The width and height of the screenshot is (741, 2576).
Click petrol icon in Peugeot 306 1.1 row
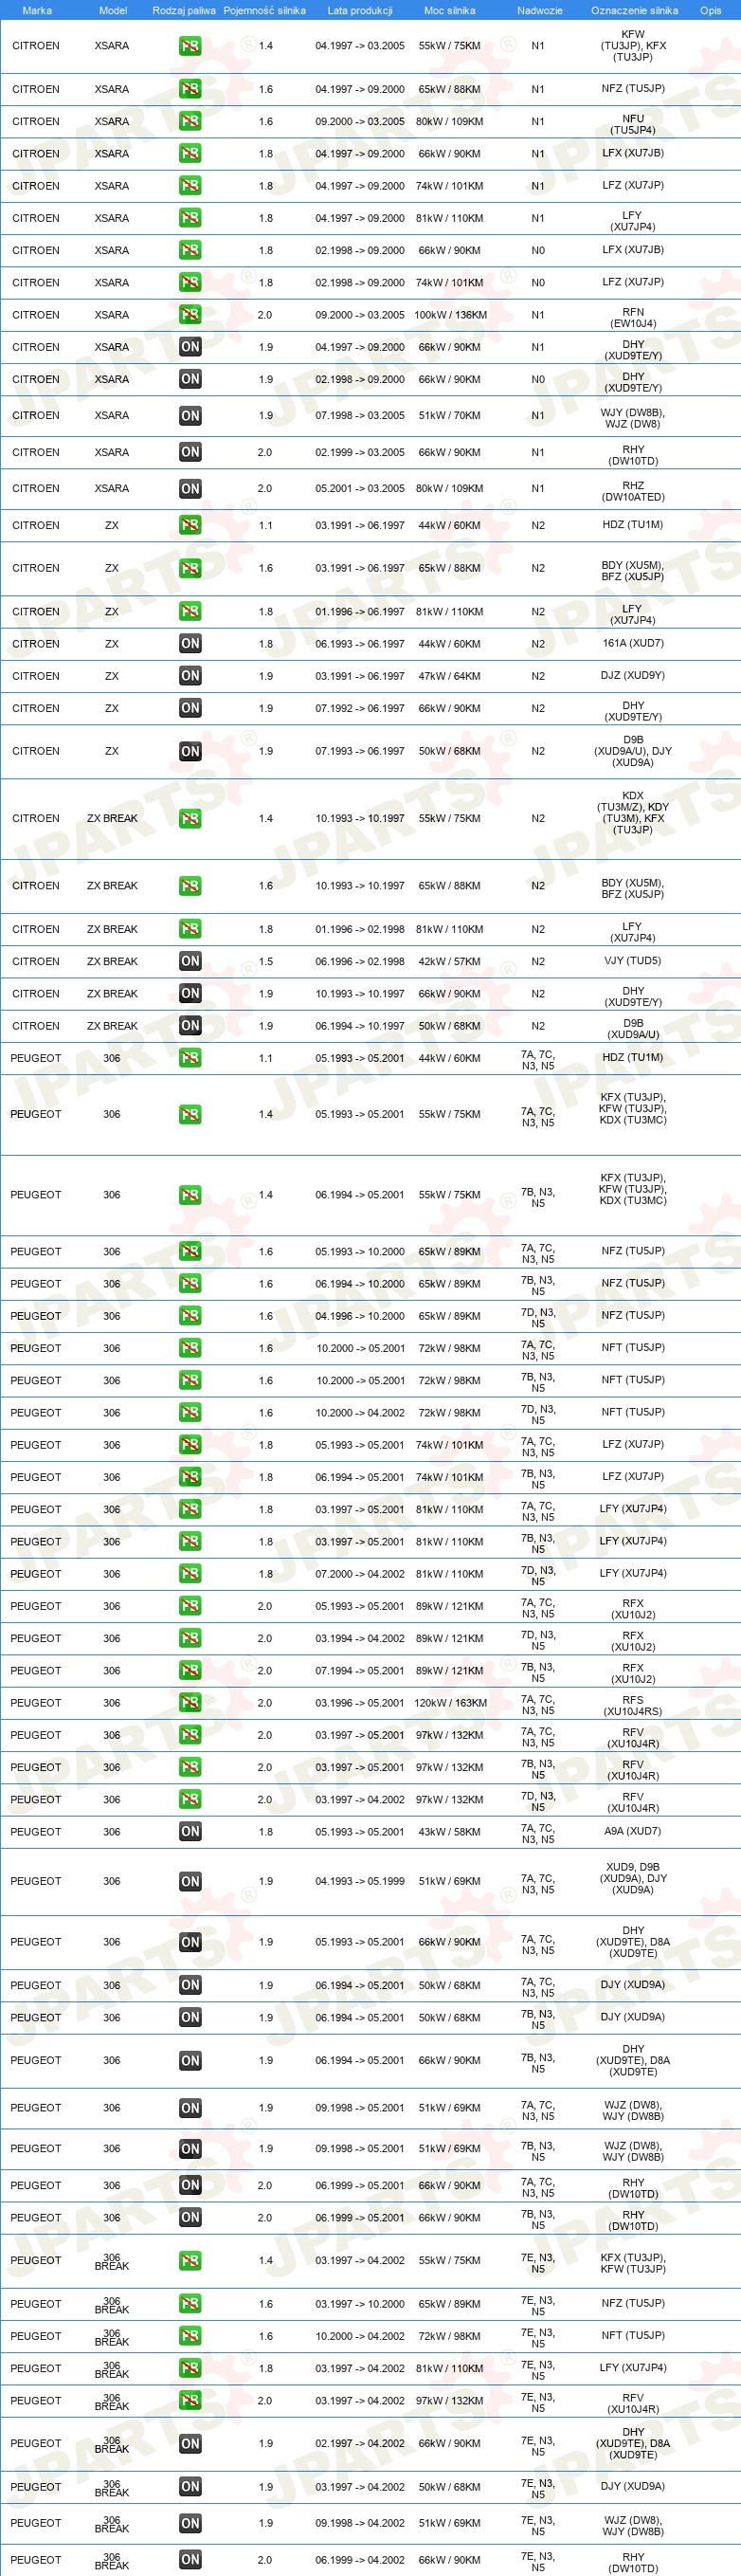(x=190, y=1058)
